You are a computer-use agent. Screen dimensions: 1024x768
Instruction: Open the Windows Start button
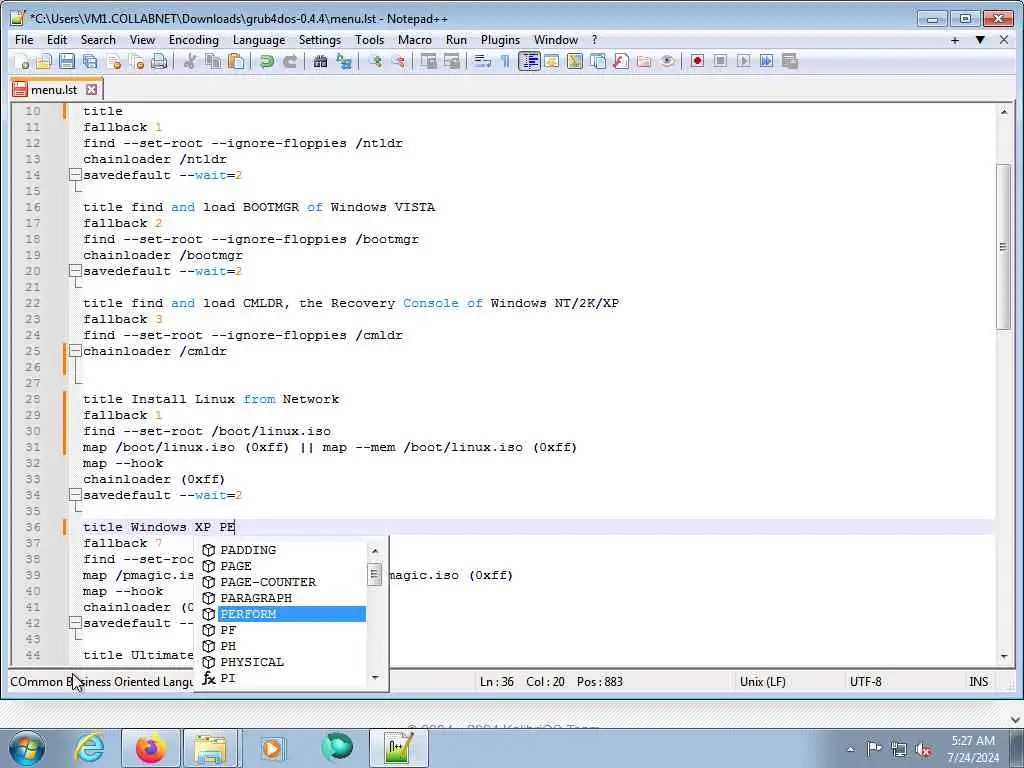pyautogui.click(x=26, y=748)
